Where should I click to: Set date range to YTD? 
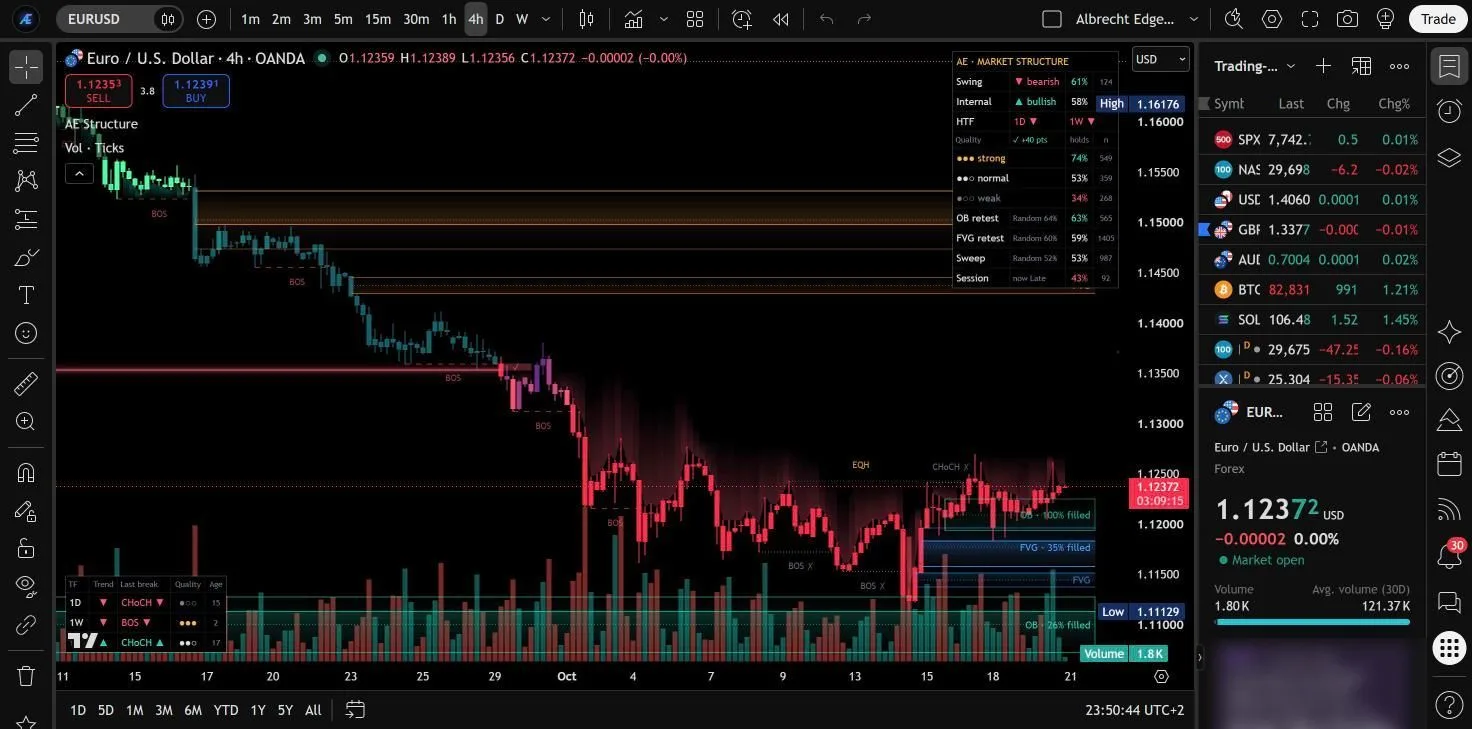point(226,710)
